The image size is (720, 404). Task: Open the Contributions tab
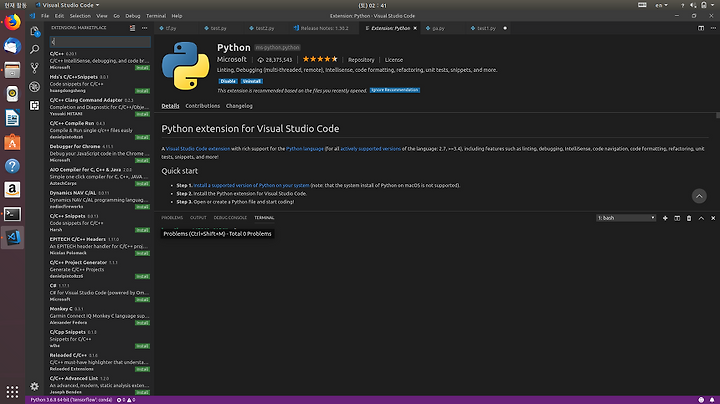coord(202,106)
